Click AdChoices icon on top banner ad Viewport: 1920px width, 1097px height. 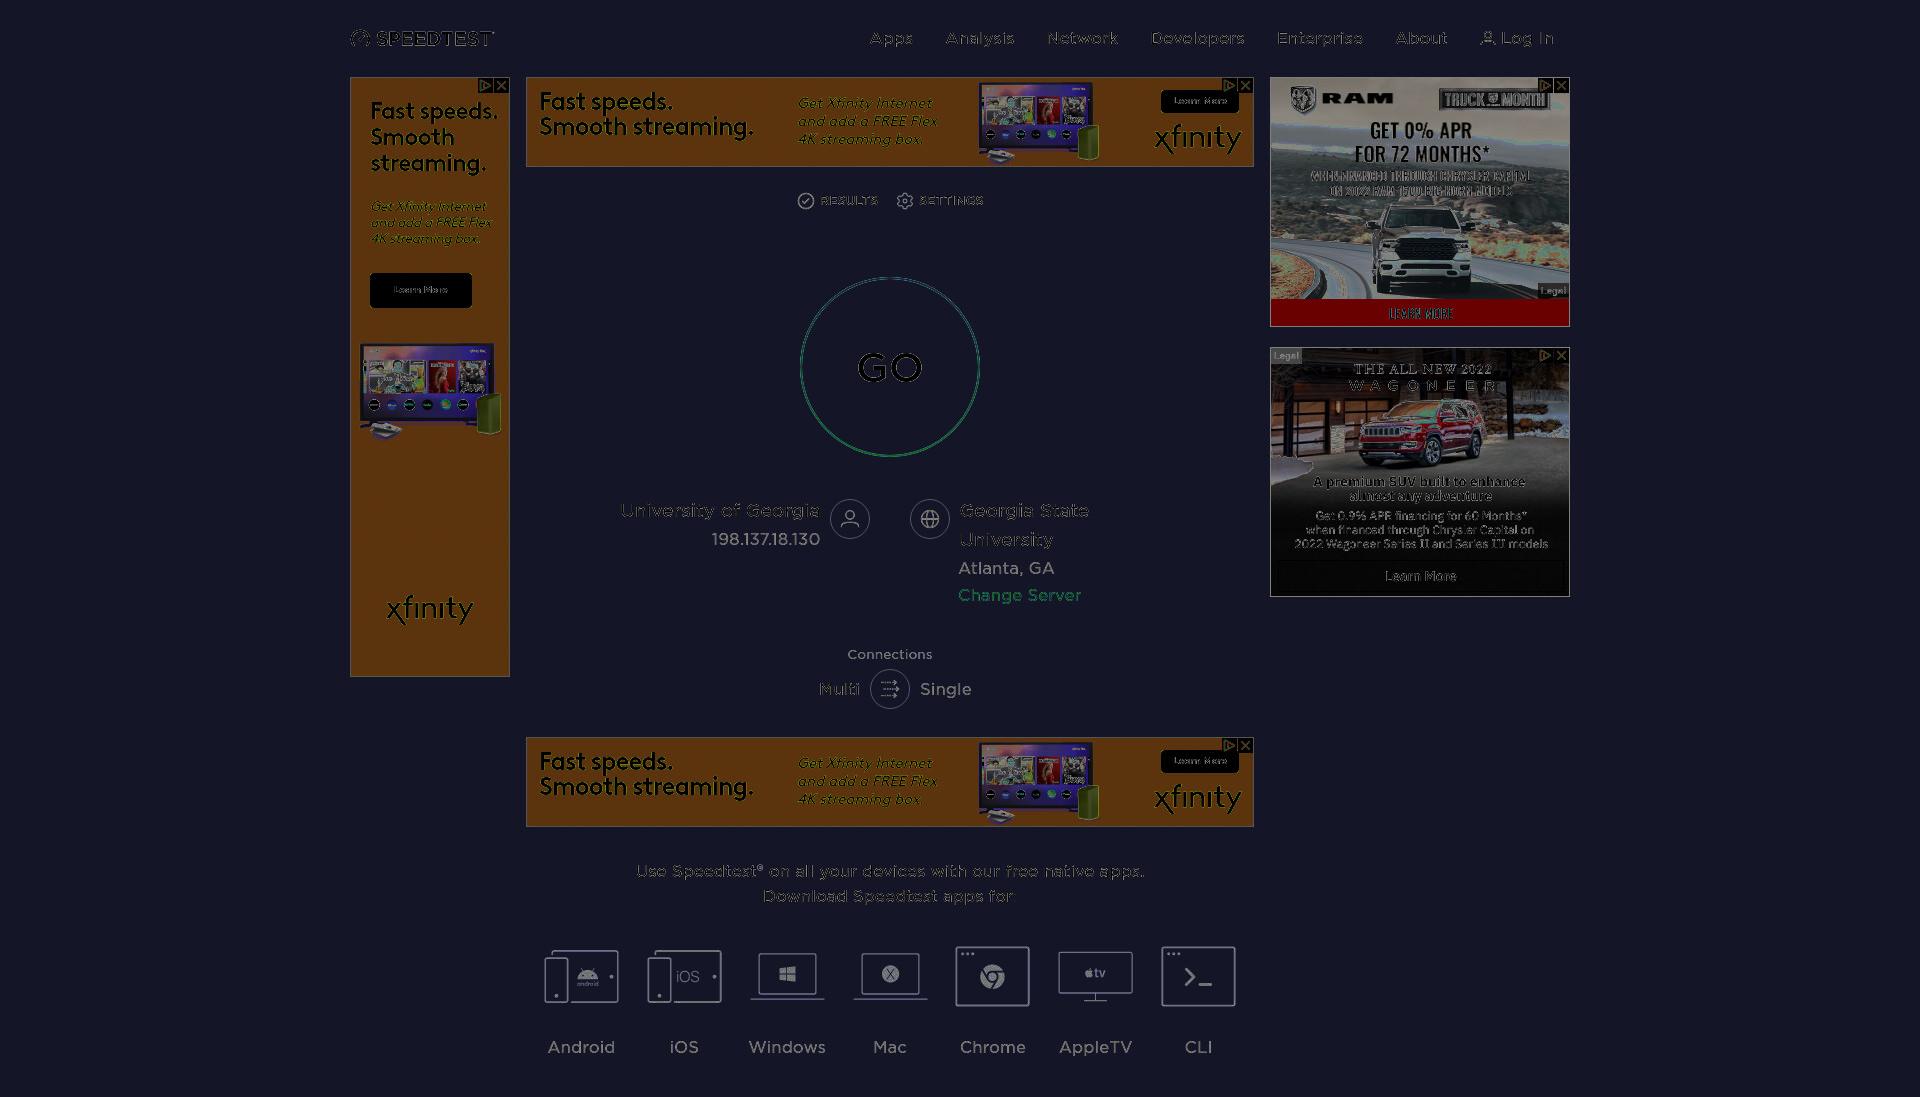[x=1230, y=86]
